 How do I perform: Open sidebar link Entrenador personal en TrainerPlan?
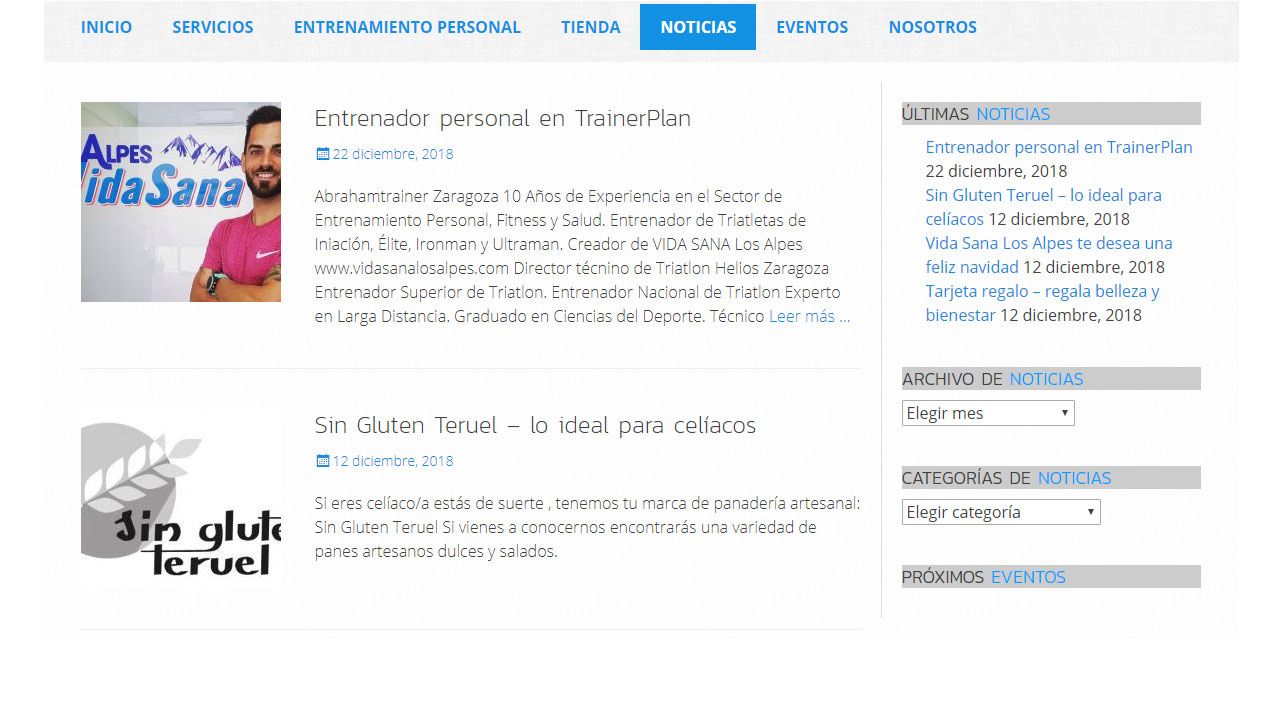[x=1059, y=147]
